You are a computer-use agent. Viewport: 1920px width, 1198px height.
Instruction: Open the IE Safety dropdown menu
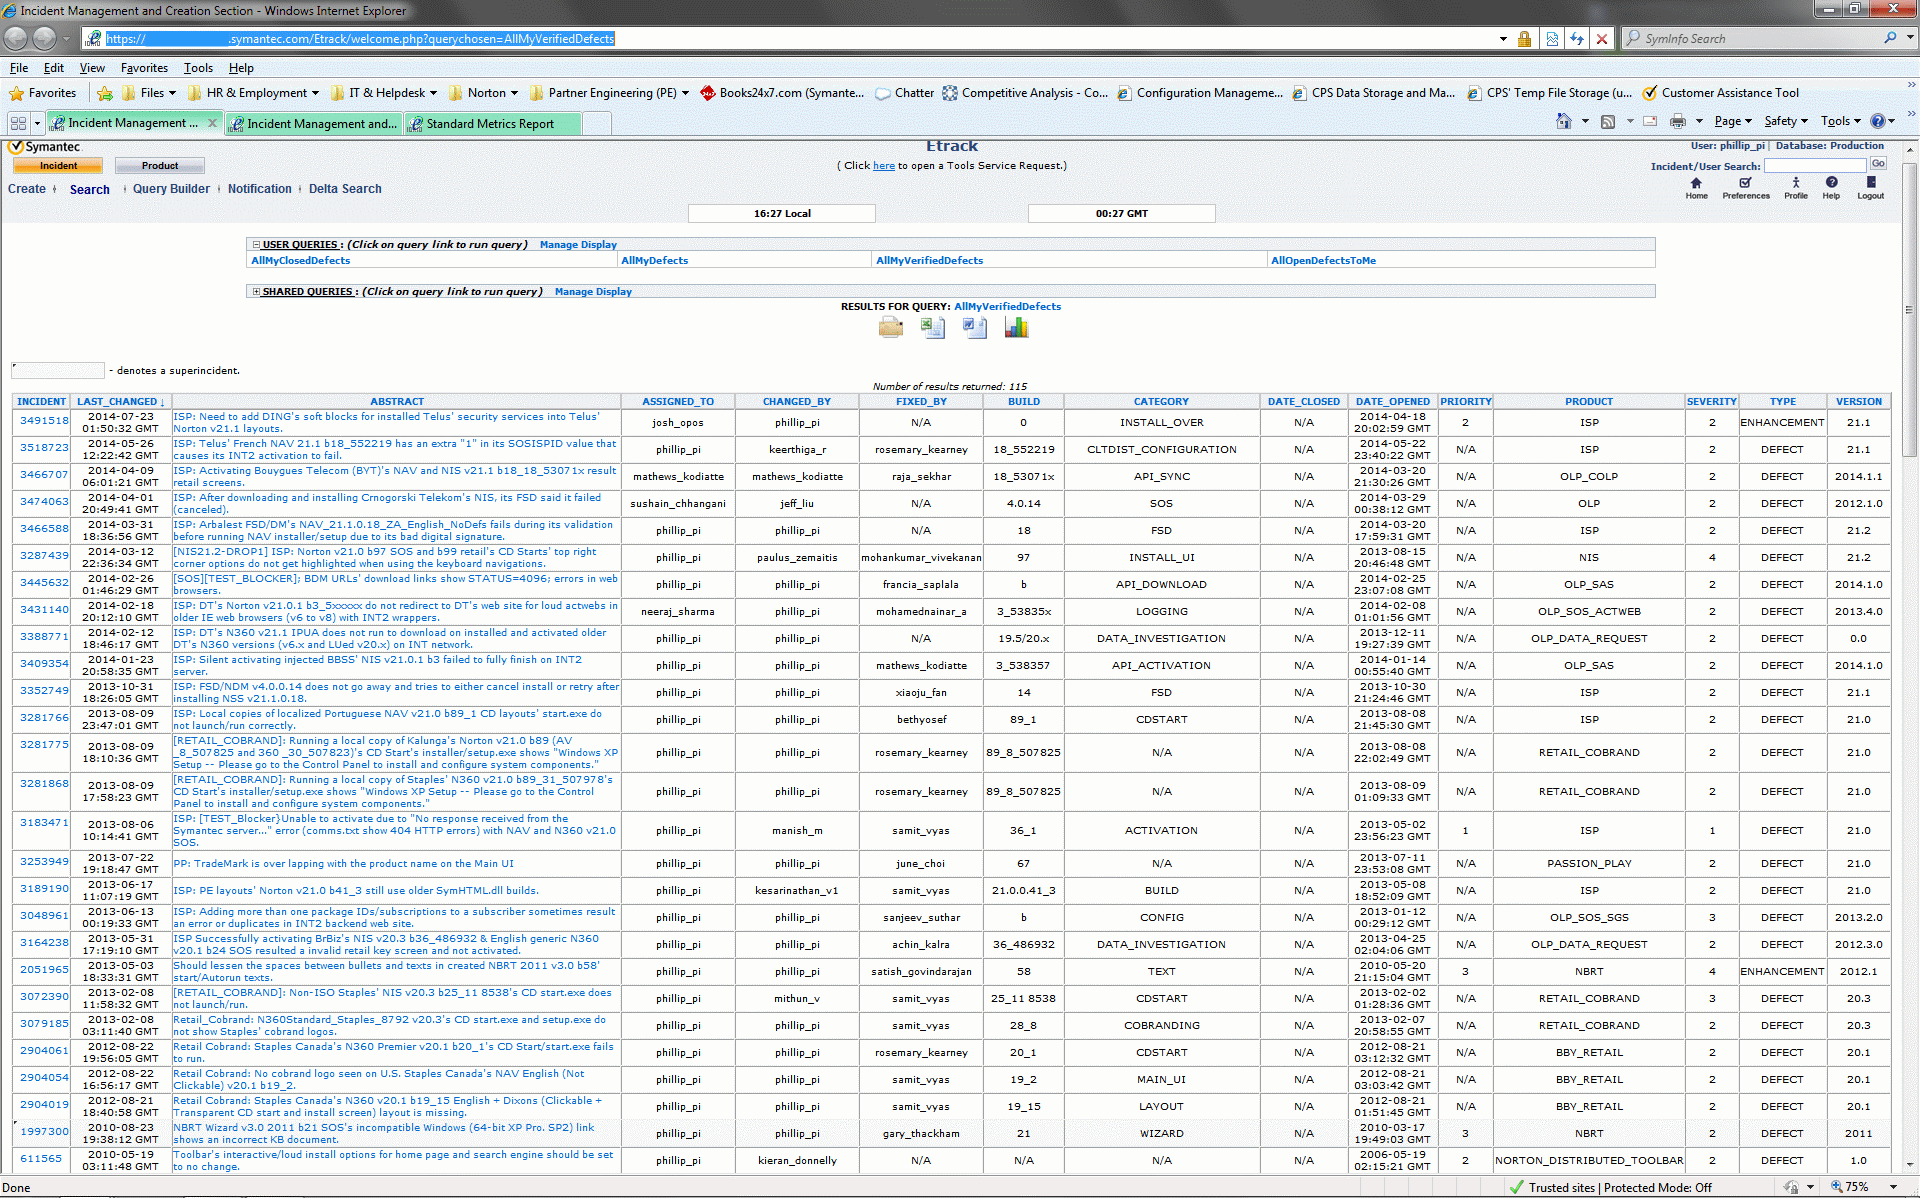pos(1785,121)
